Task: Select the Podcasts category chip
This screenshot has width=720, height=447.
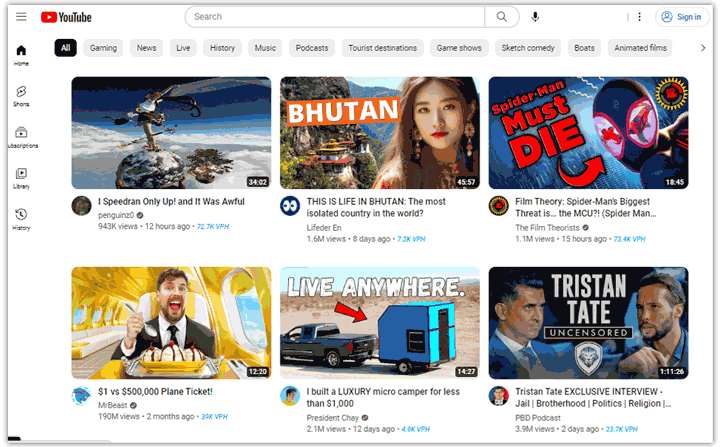Action: [312, 48]
